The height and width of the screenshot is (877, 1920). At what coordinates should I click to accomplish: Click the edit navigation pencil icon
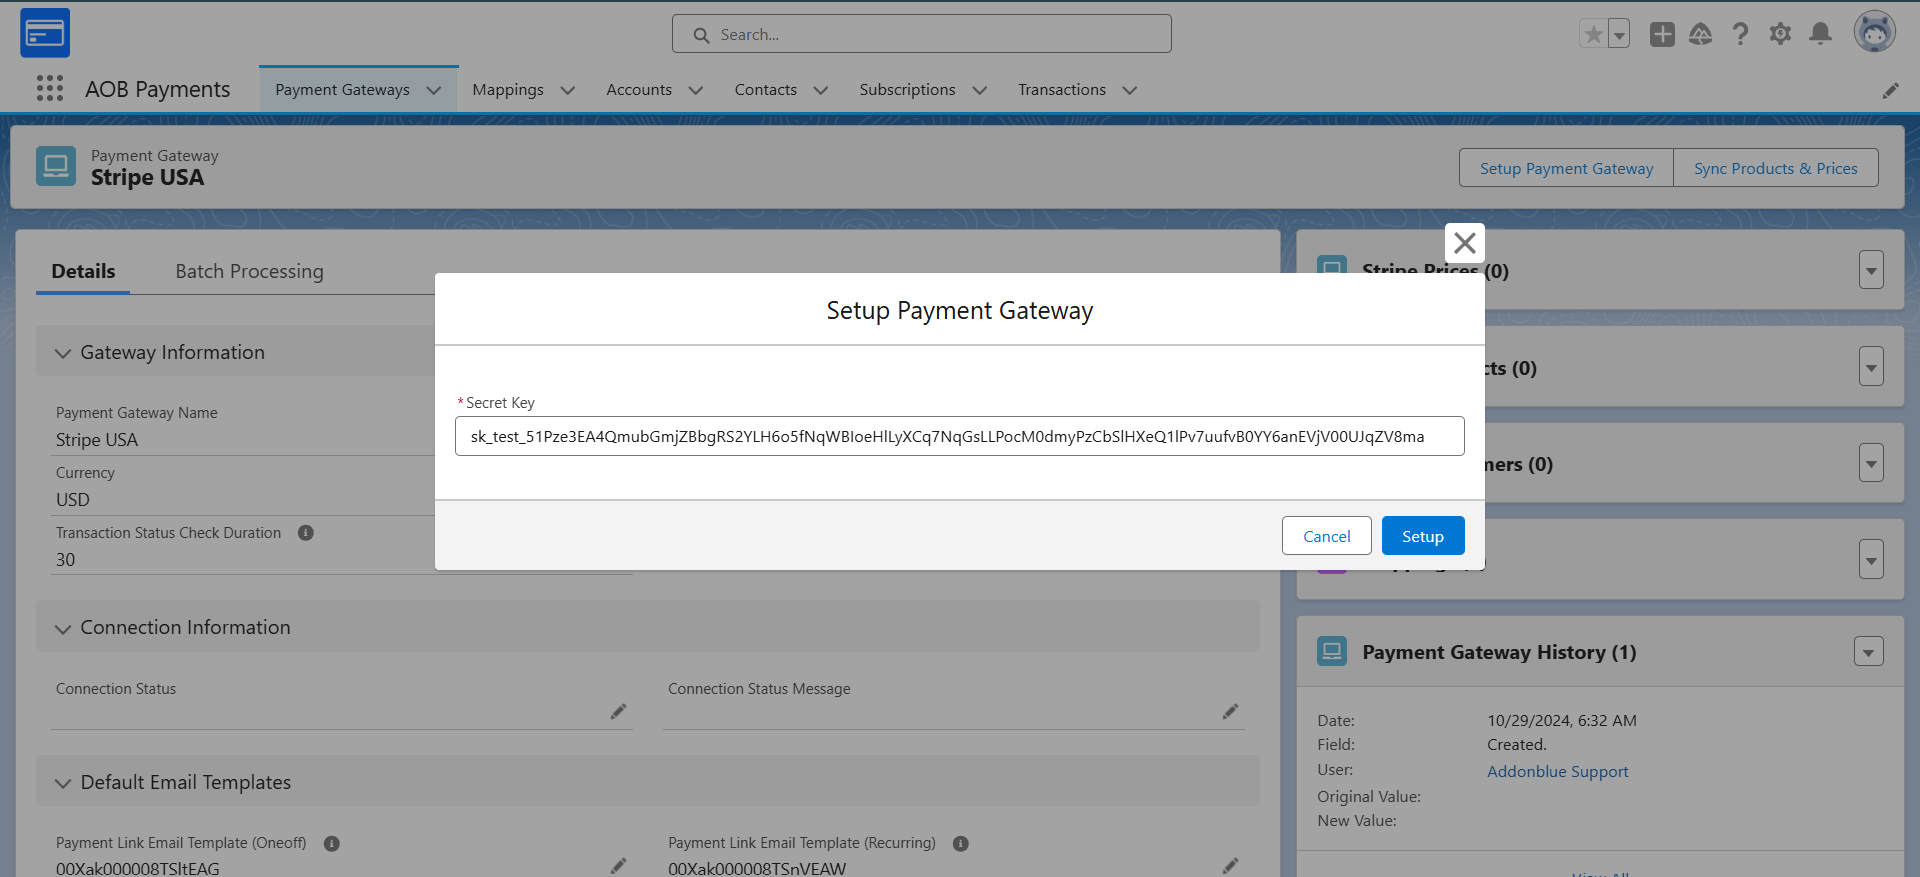pyautogui.click(x=1890, y=90)
